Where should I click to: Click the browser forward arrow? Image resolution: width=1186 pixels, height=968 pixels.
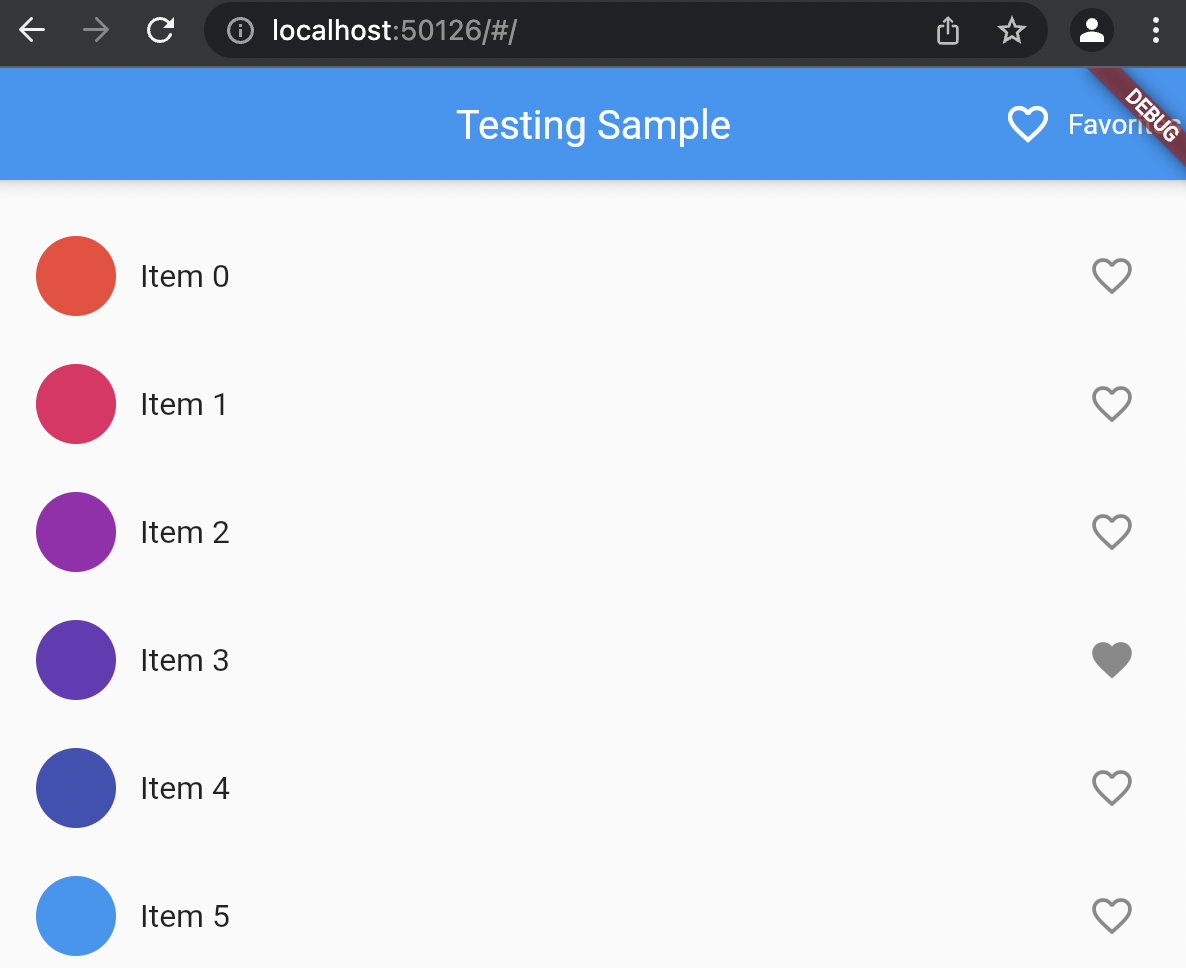pyautogui.click(x=96, y=31)
